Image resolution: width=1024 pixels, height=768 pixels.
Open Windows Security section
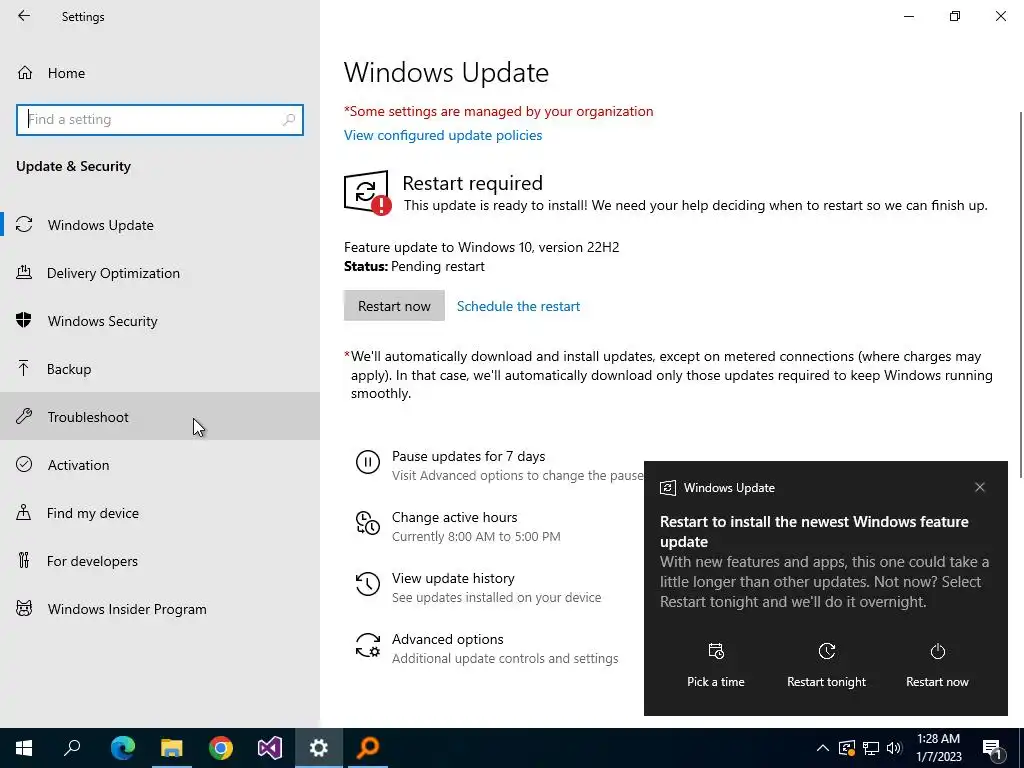coord(160,321)
